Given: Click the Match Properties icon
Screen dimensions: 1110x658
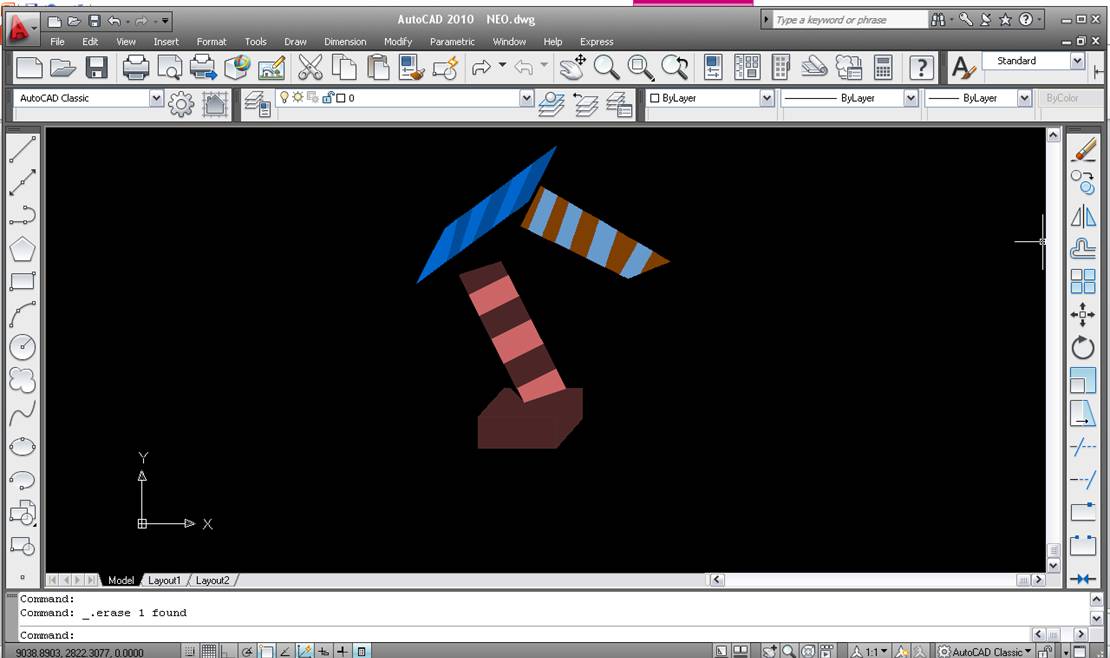Looking at the screenshot, I should [x=411, y=68].
